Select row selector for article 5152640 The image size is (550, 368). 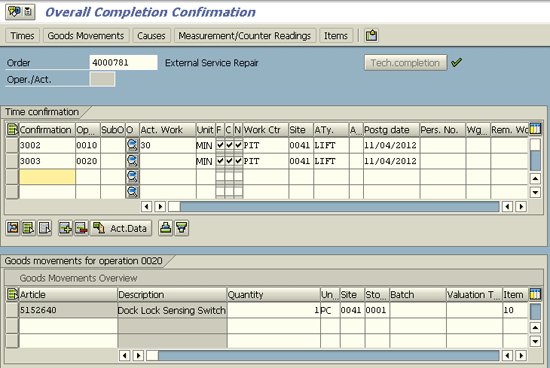(x=12, y=310)
